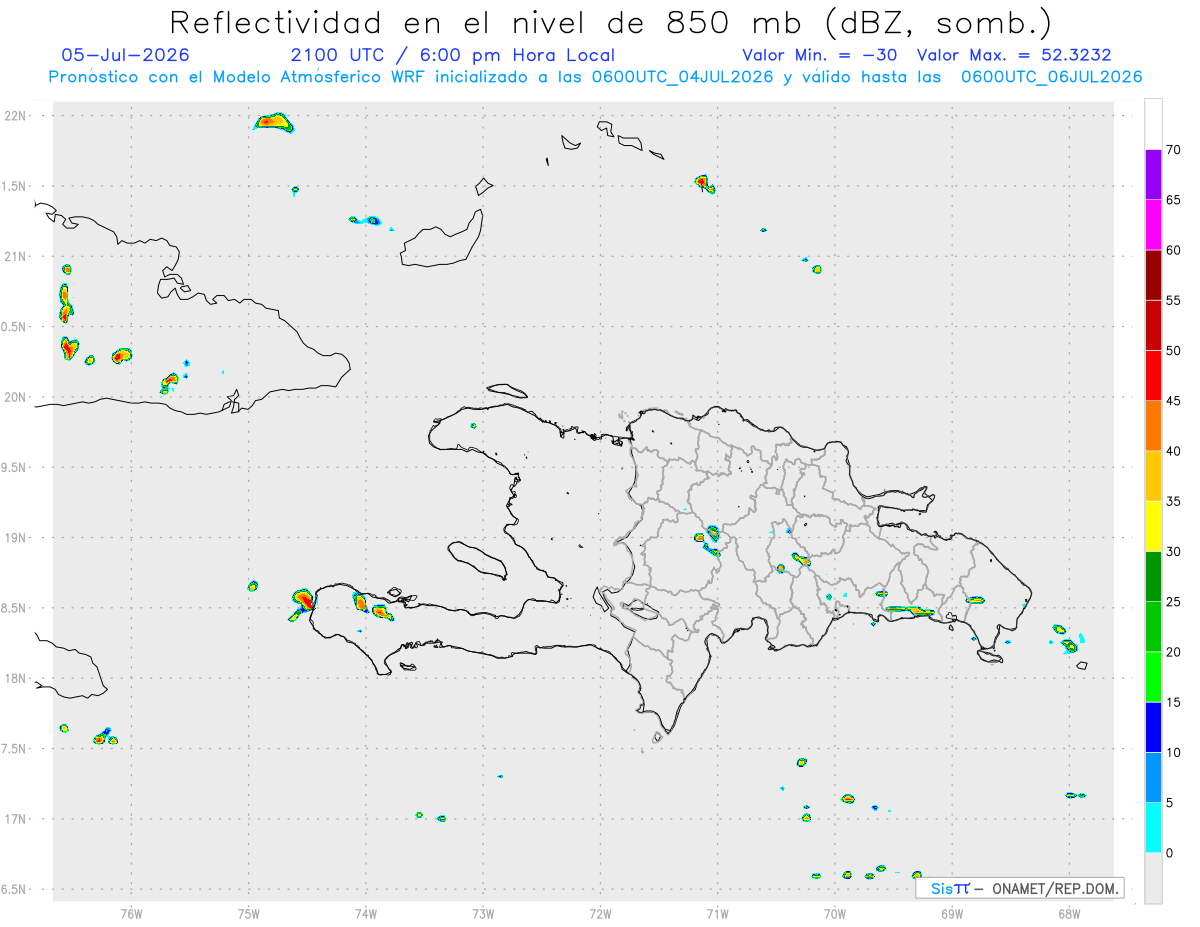The image size is (1200, 927).
Task: Click '2100 UTC / 6:00 pm Hora Local'
Action: [453, 55]
